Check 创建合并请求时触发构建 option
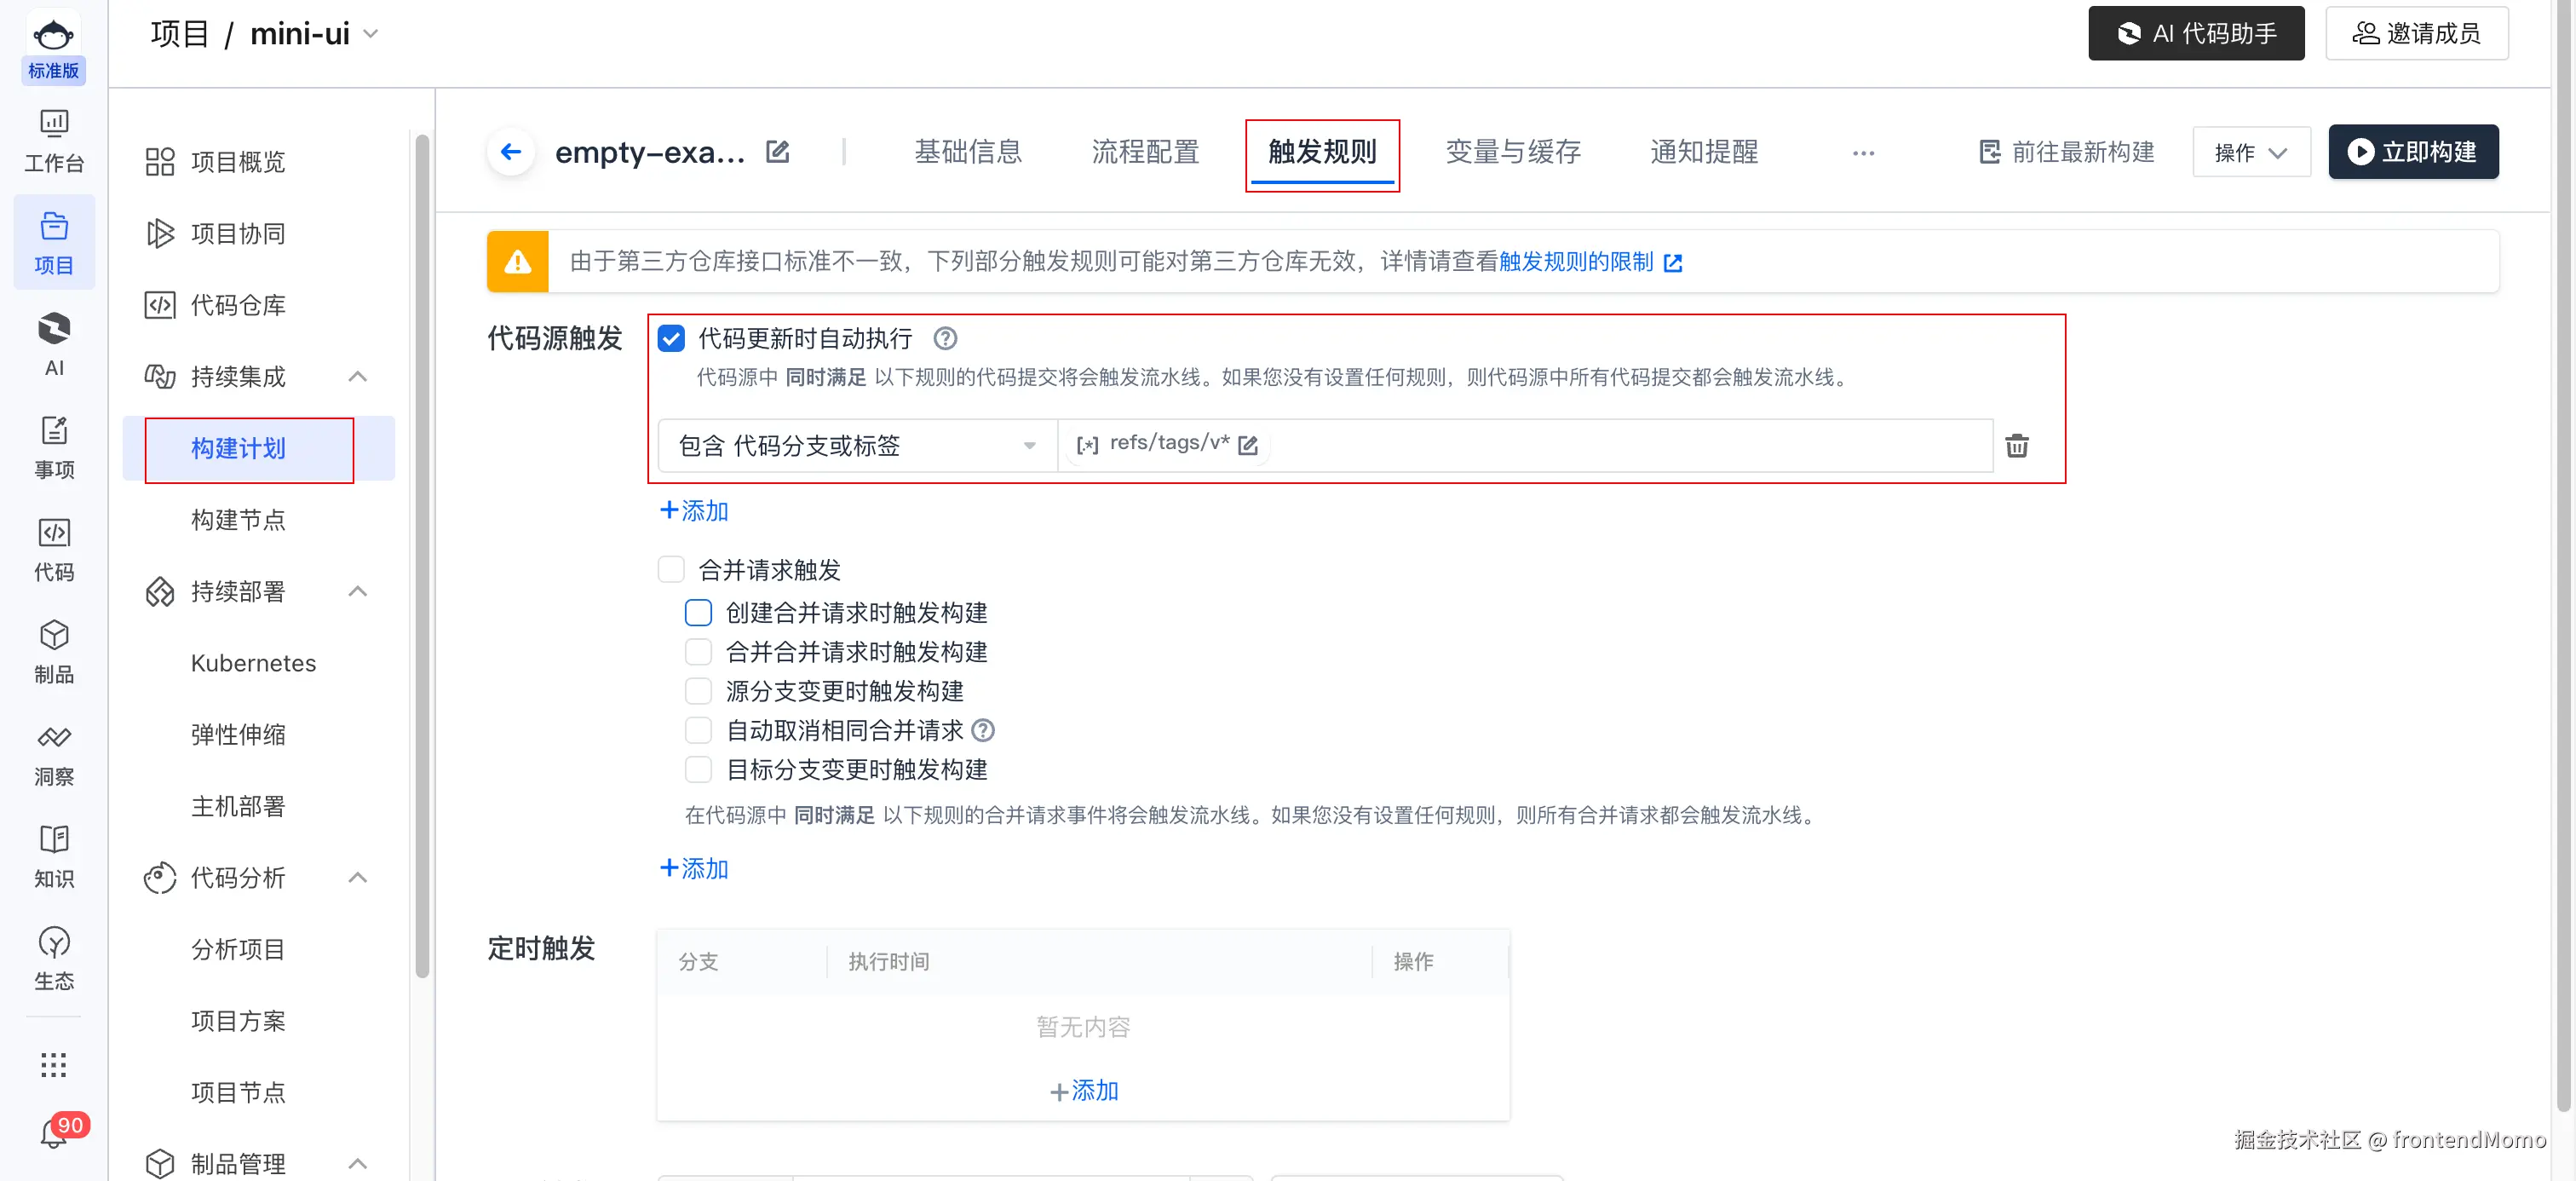The width and height of the screenshot is (2576, 1181). pos(698,612)
